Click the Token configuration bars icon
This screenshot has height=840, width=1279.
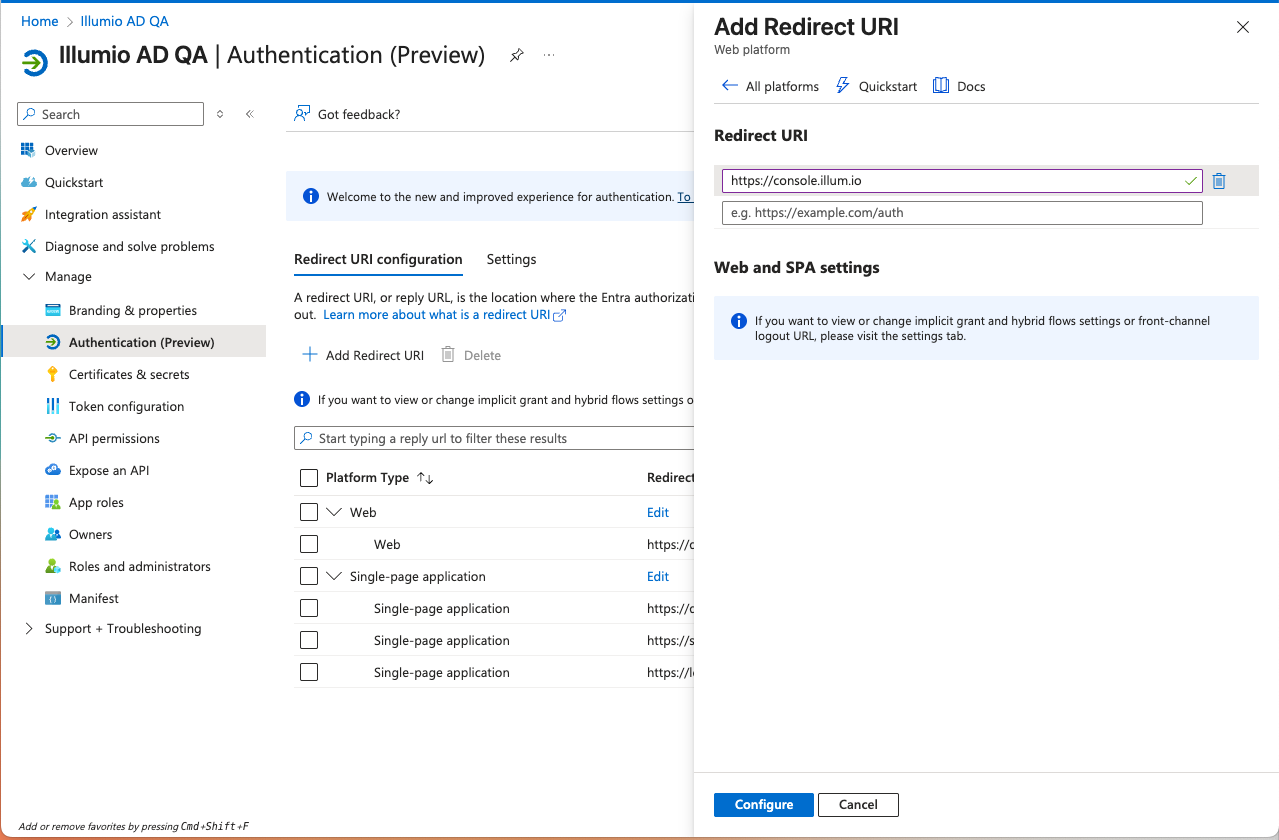[52, 406]
